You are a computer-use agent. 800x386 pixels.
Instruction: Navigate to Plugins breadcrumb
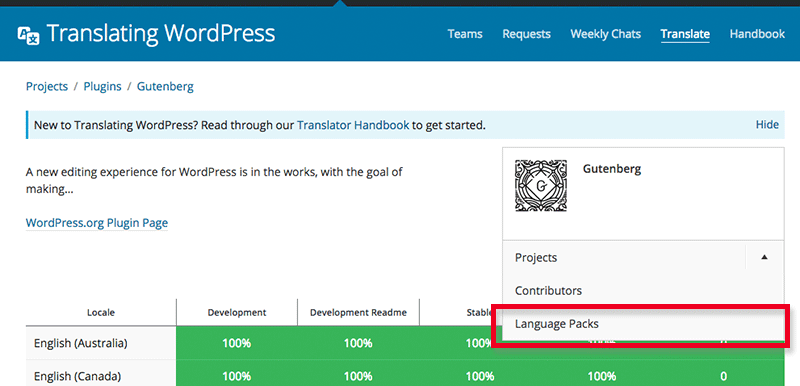coord(103,86)
